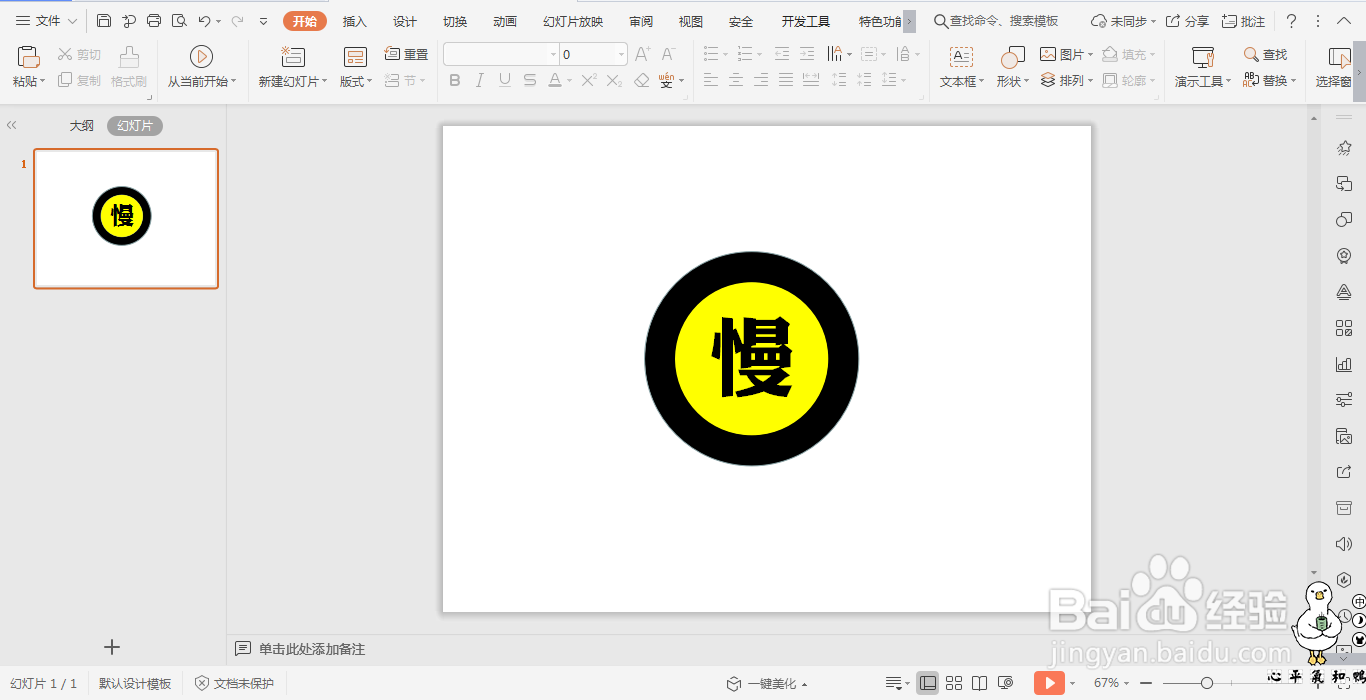Click 一键美化 in status bar
Screen dimensions: 1366x700
(x=767, y=684)
